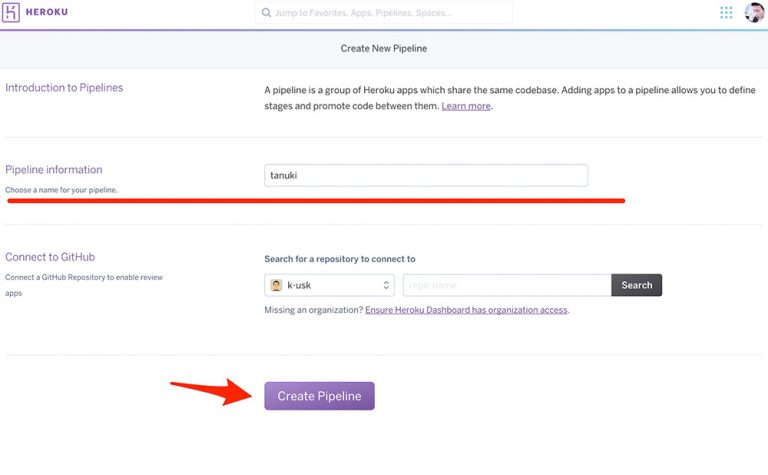
Task: Click the up-down chevron on the k-usk selector
Action: click(x=386, y=285)
